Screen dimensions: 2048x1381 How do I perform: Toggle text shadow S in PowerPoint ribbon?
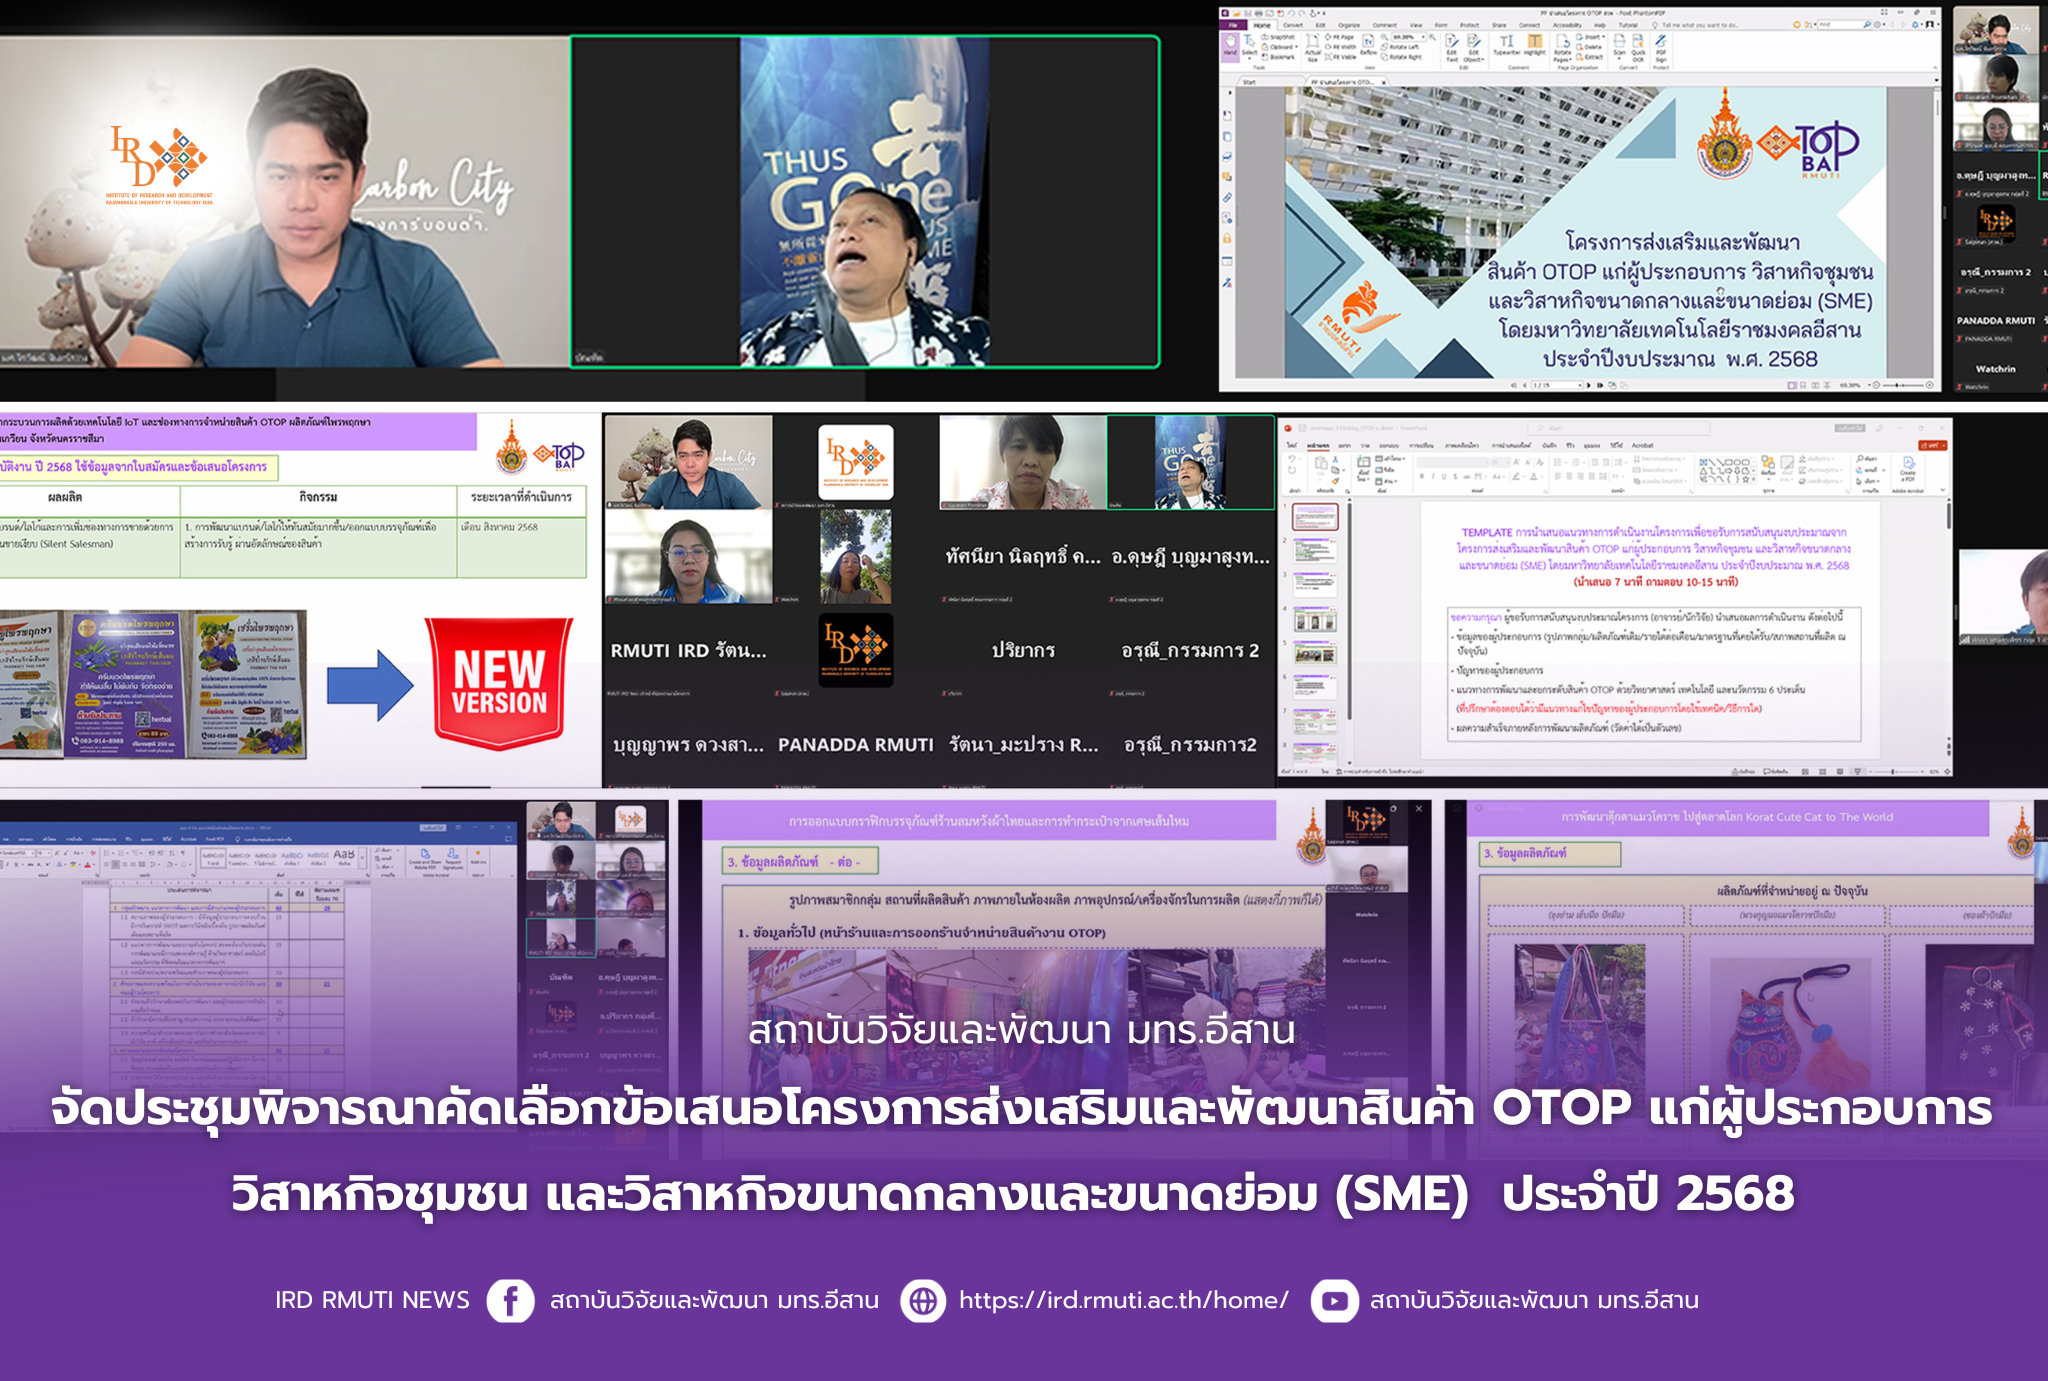pyautogui.click(x=1455, y=476)
